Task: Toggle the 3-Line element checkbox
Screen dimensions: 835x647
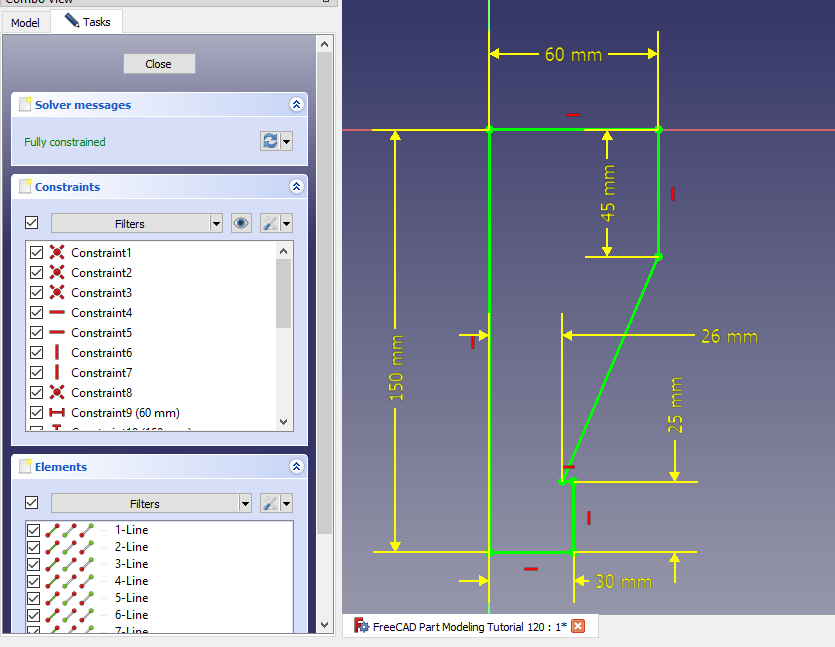Action: point(33,564)
